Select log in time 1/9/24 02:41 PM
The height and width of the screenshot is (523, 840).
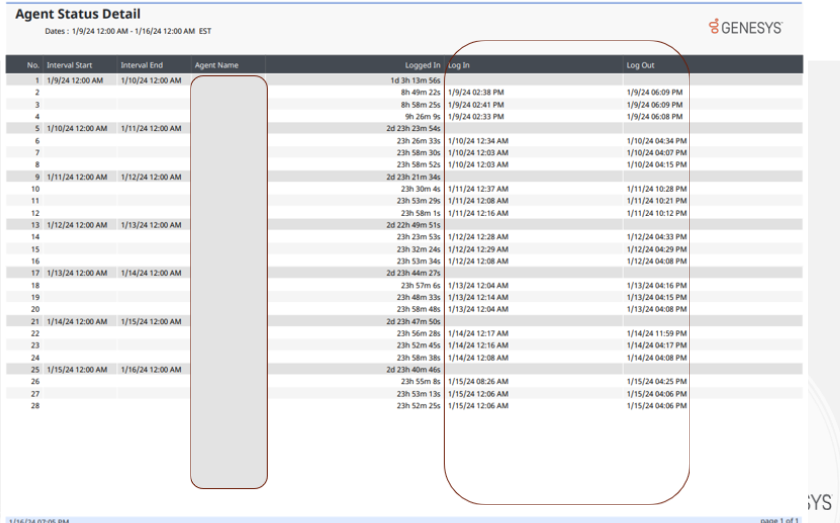click(x=476, y=104)
